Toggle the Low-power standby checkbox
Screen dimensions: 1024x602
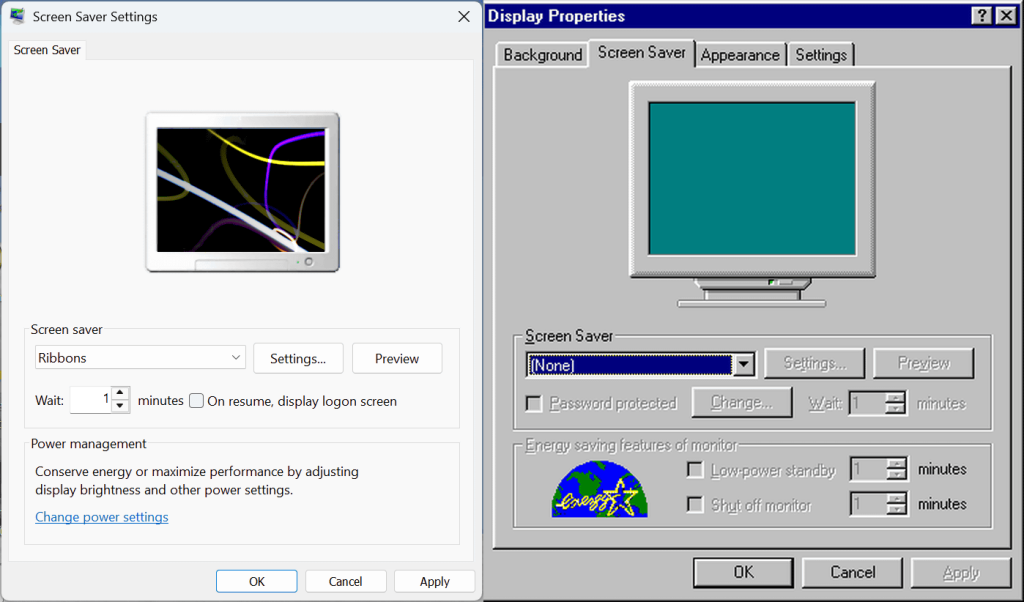(x=695, y=470)
